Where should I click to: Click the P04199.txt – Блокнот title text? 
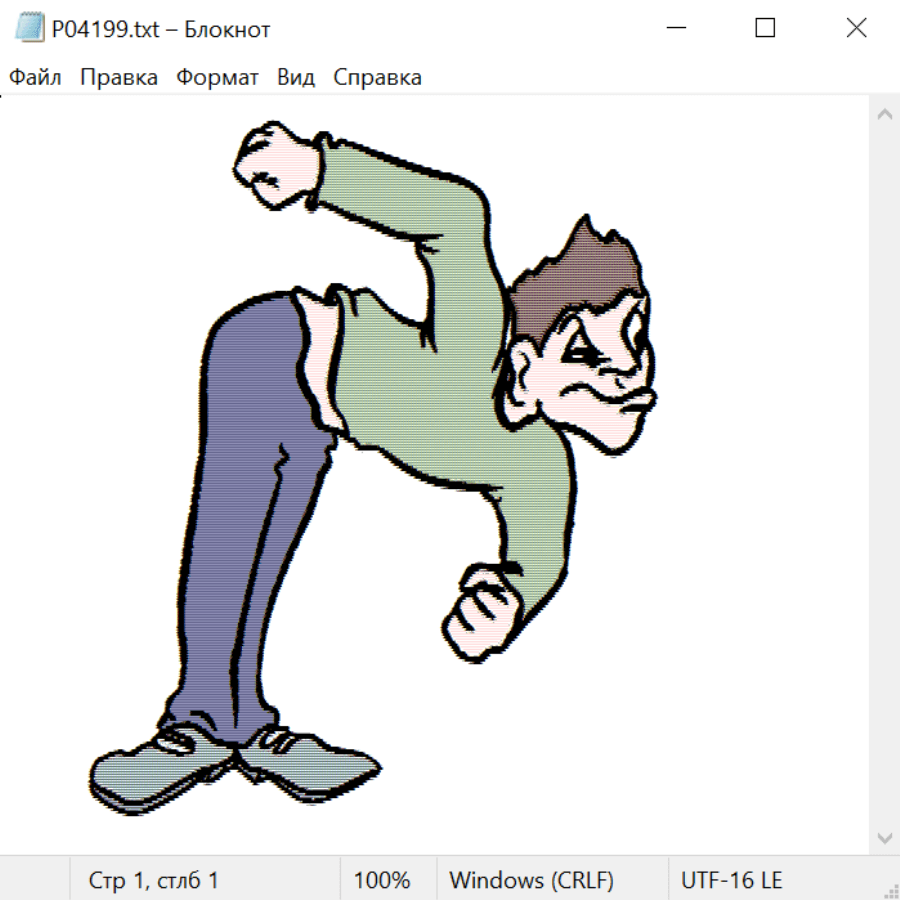coord(161,30)
